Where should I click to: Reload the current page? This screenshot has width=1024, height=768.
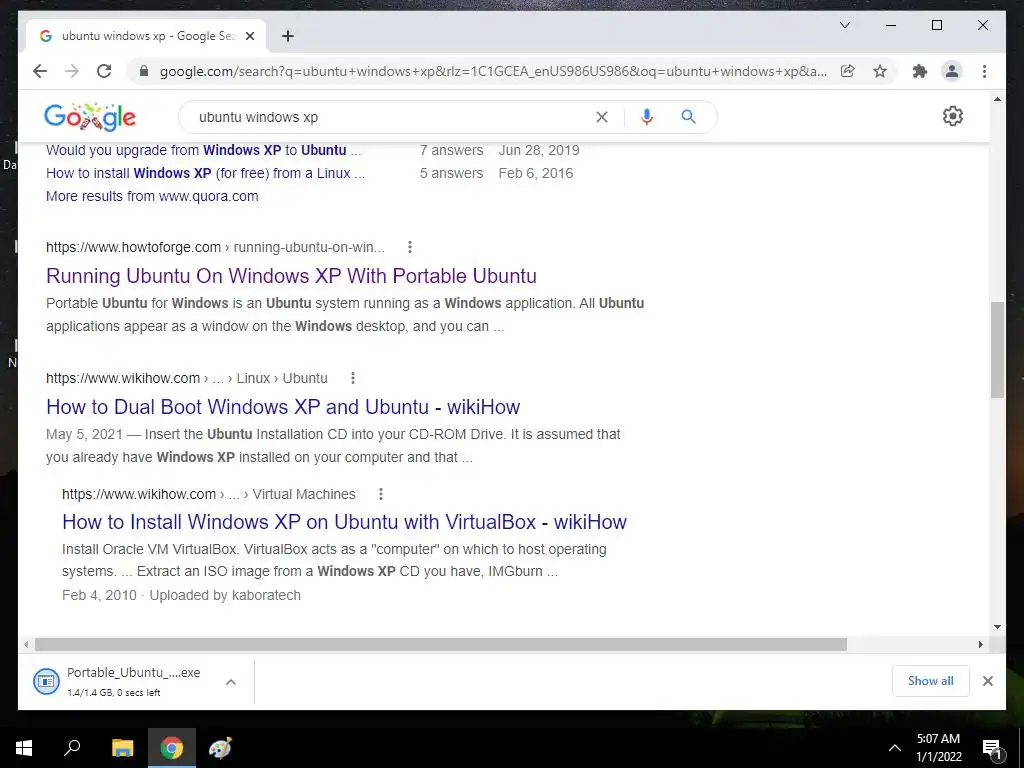tap(104, 71)
